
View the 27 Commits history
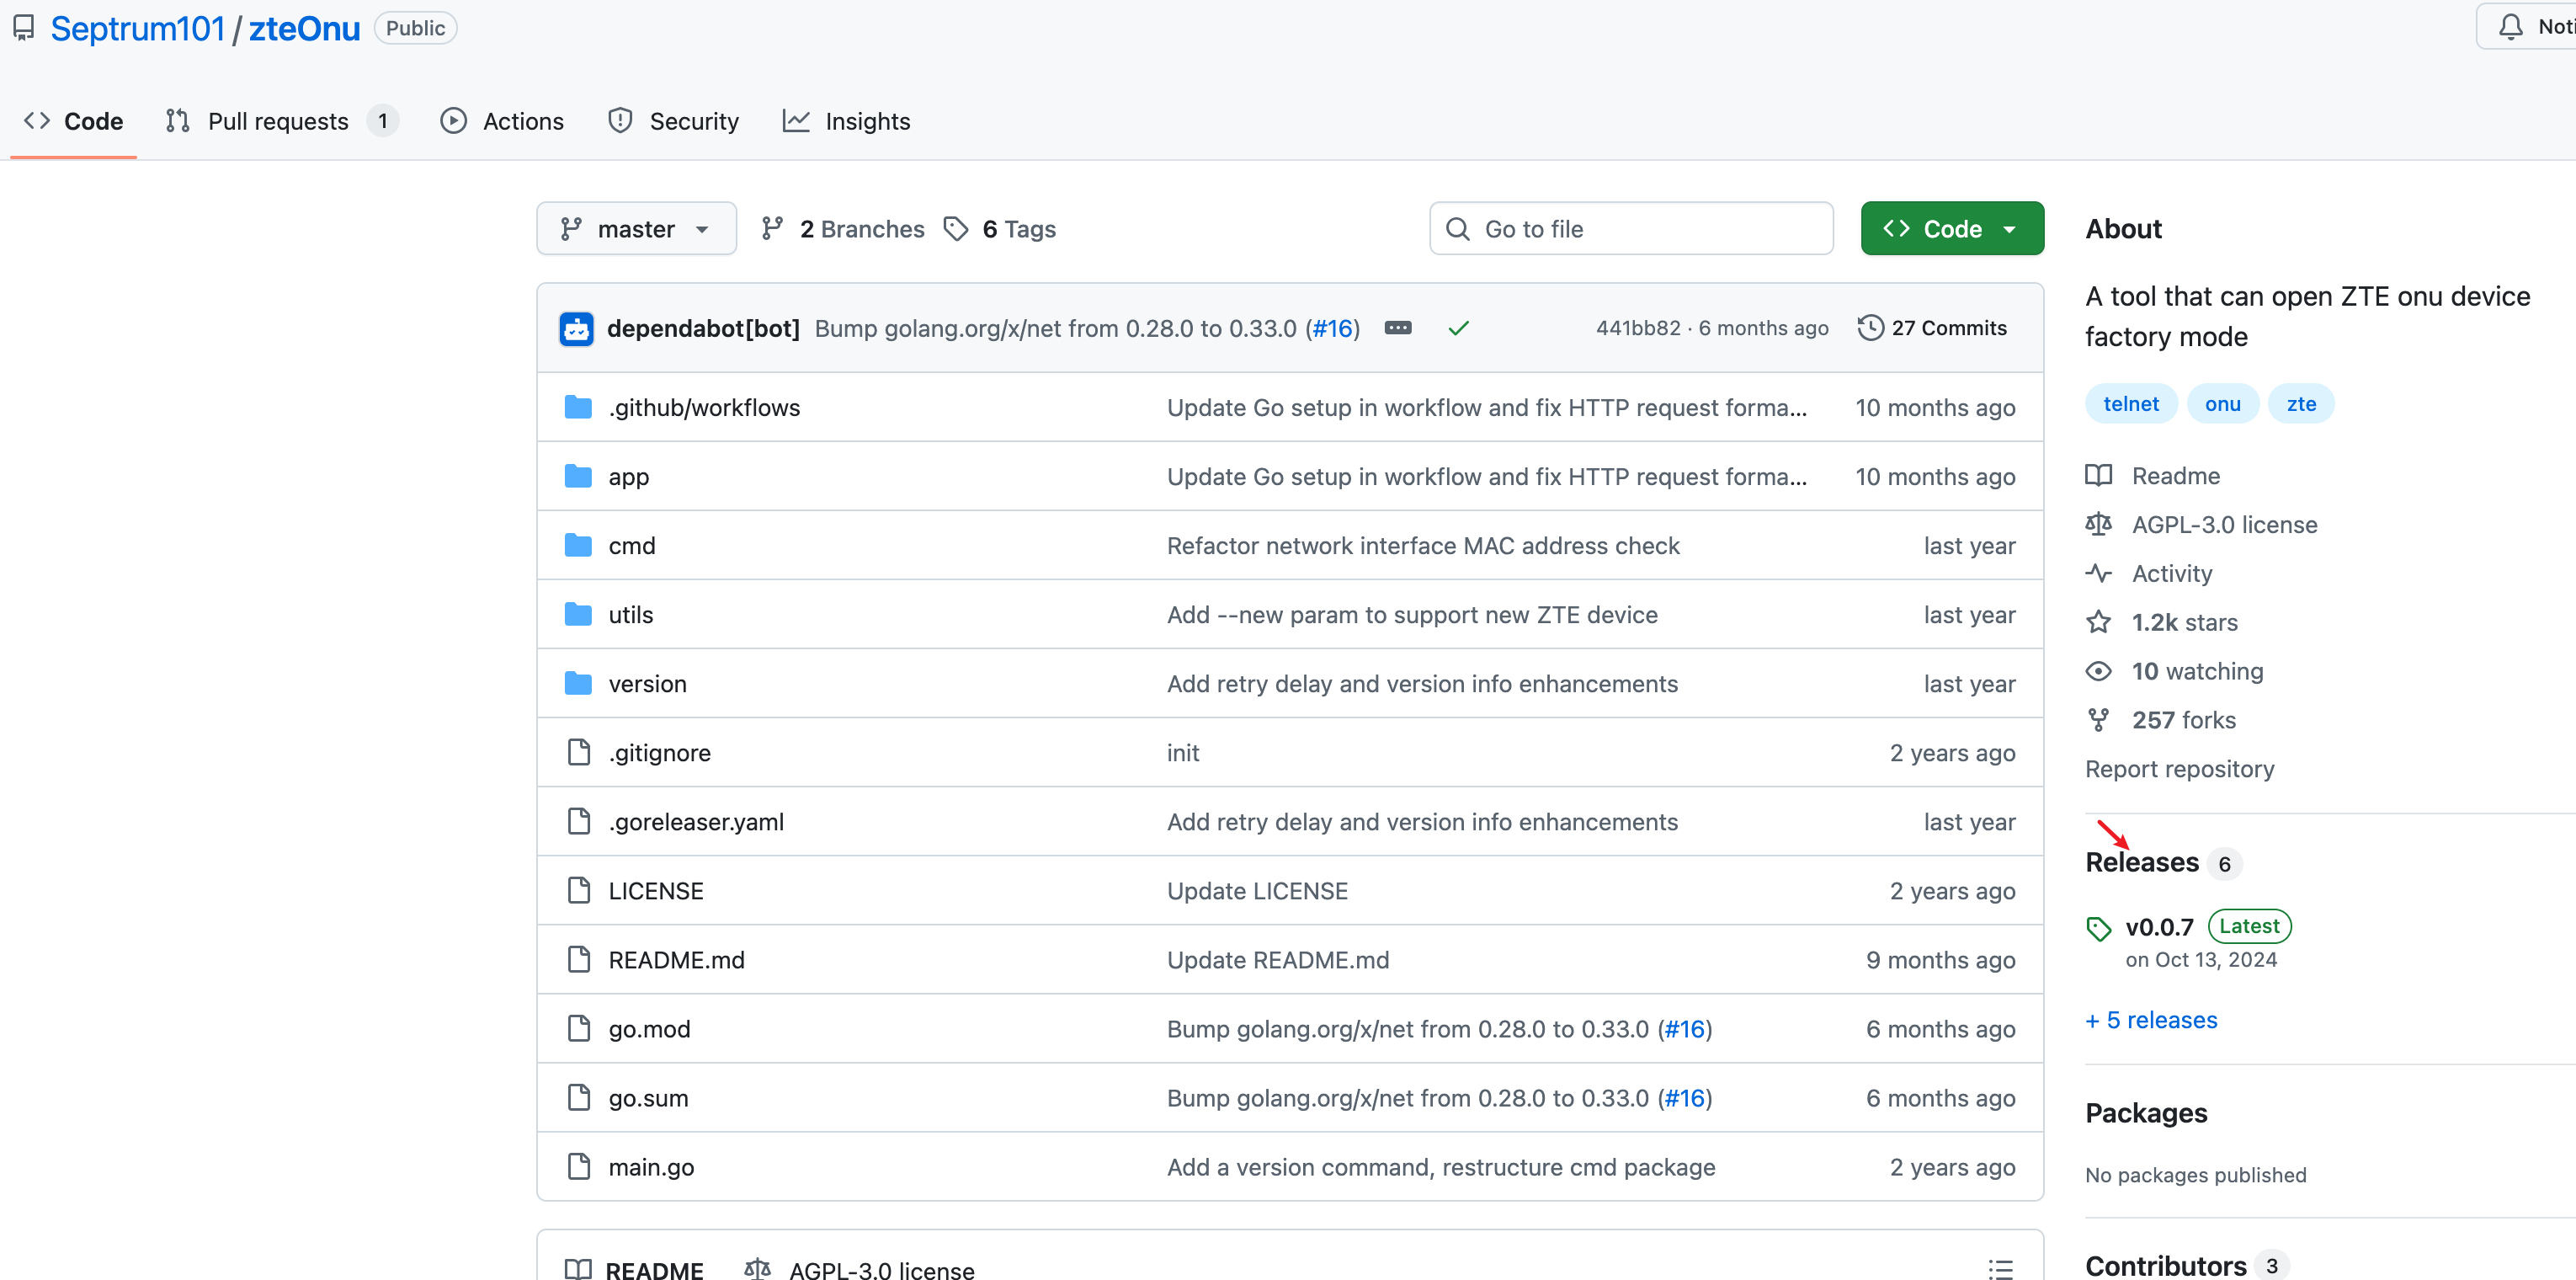1931,328
